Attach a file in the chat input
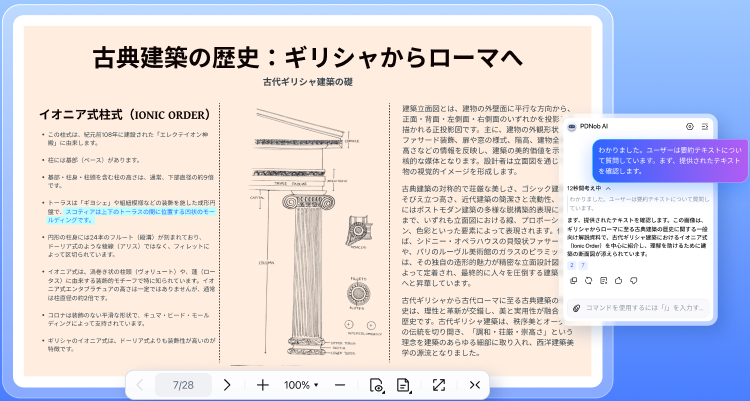Viewport: 750px width, 401px height. click(576, 308)
